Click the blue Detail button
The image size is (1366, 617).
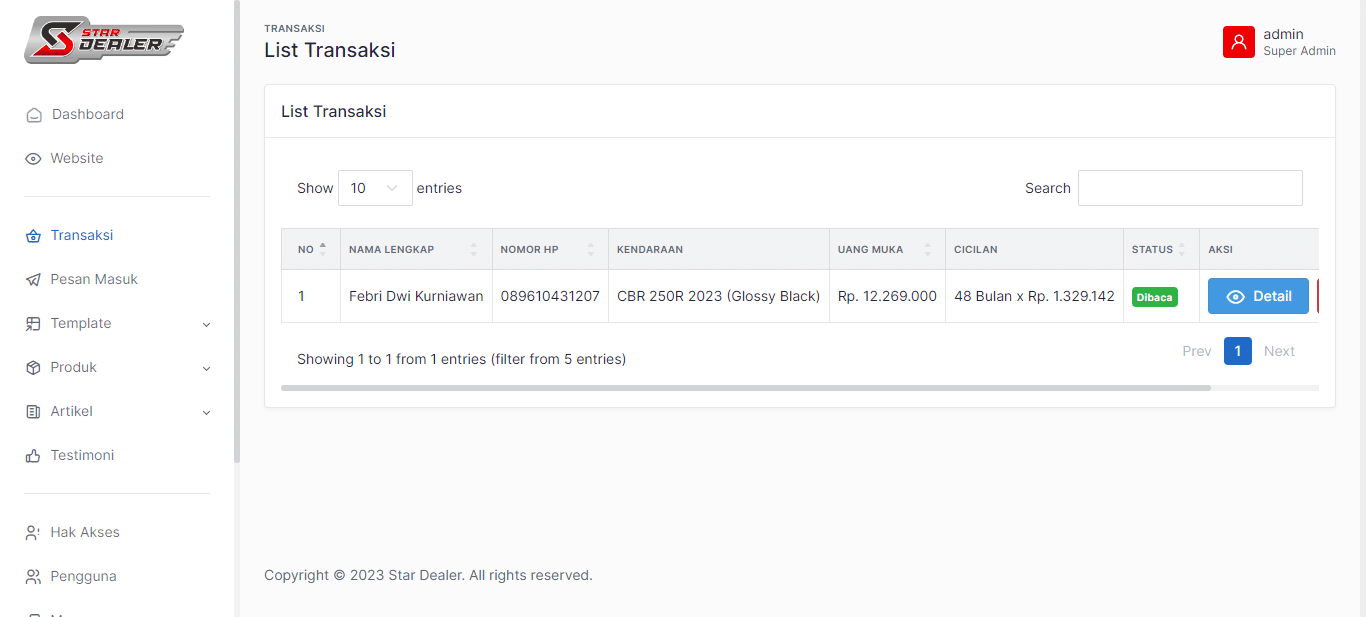click(x=1258, y=296)
